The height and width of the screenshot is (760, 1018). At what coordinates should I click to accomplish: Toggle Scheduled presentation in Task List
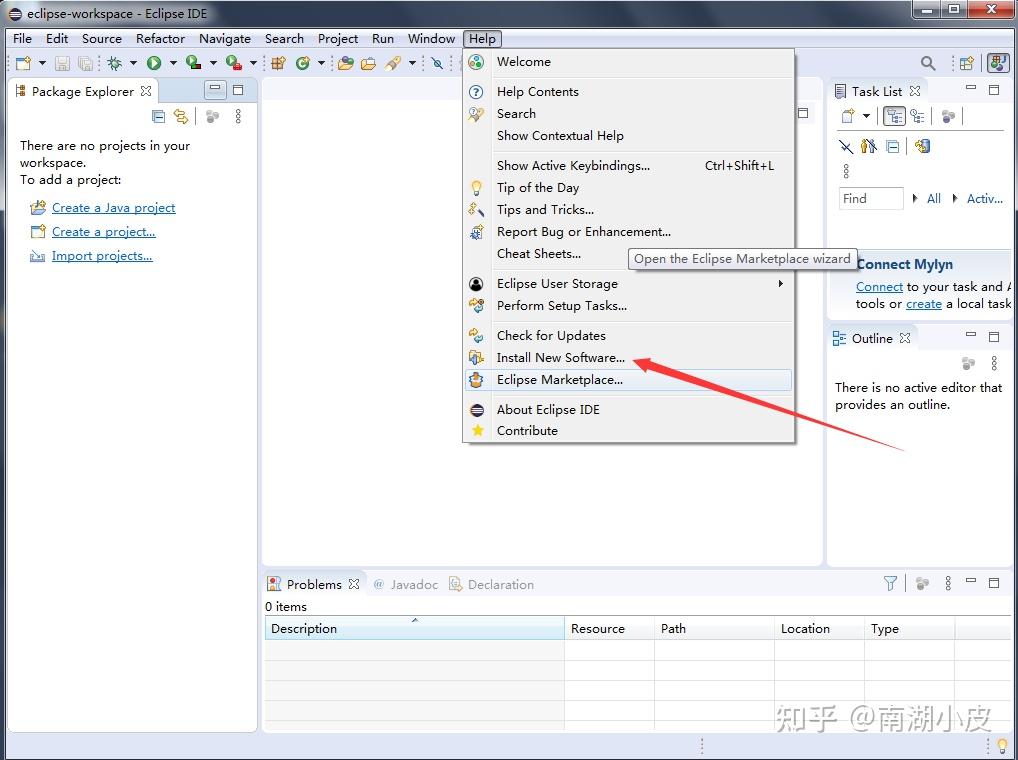pos(917,116)
